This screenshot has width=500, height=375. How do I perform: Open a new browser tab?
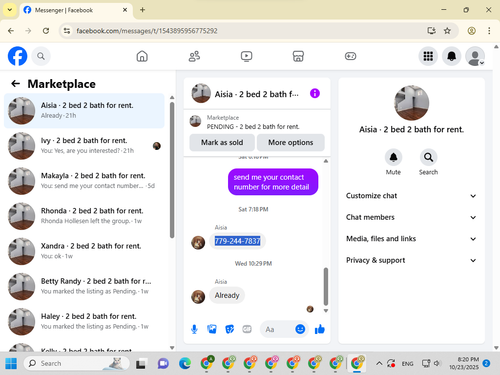click(x=142, y=10)
